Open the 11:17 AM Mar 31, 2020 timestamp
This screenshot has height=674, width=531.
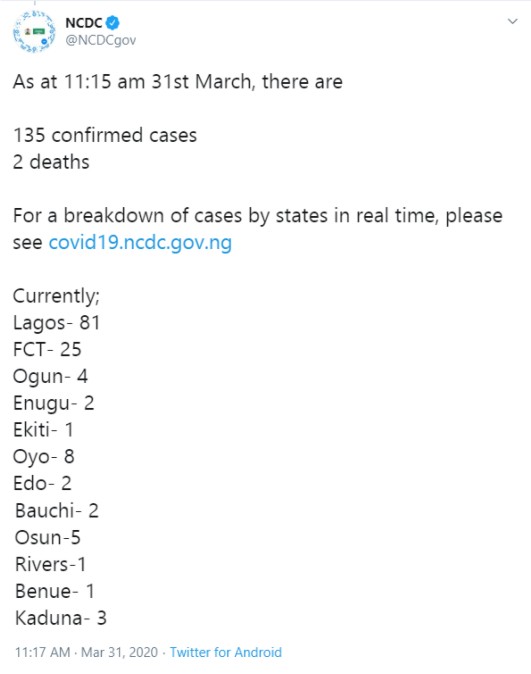tap(86, 652)
